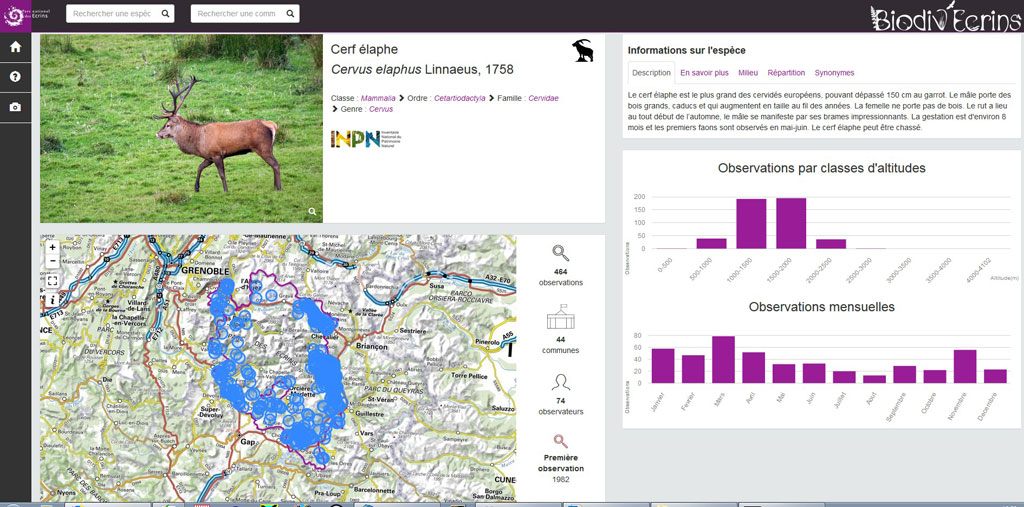
Task: Follow the Cervidae family link
Action: pyautogui.click(x=543, y=98)
